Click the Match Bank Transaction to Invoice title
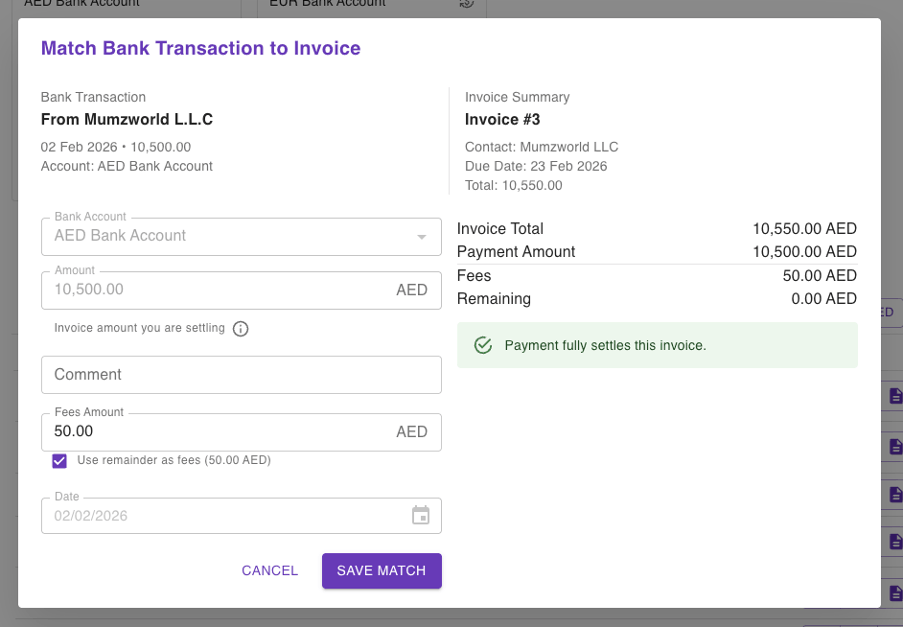 point(201,48)
